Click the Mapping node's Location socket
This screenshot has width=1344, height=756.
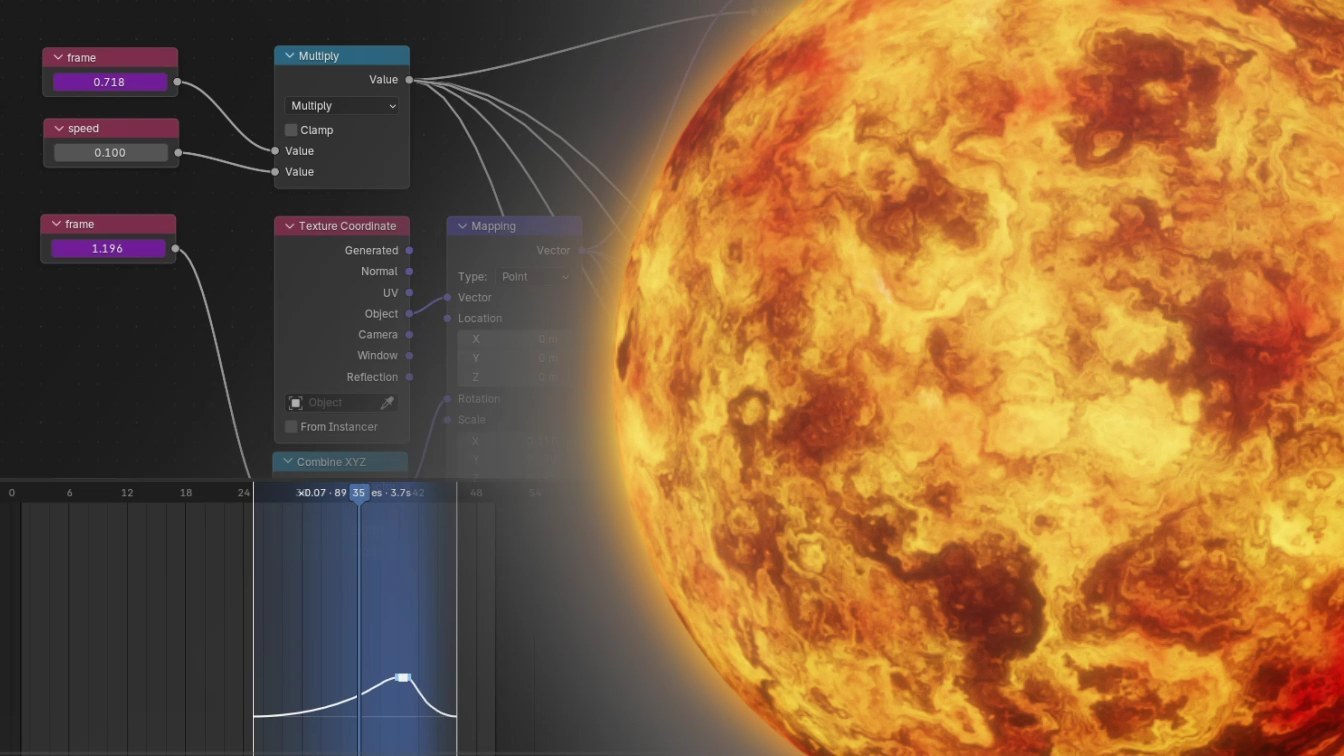click(447, 318)
